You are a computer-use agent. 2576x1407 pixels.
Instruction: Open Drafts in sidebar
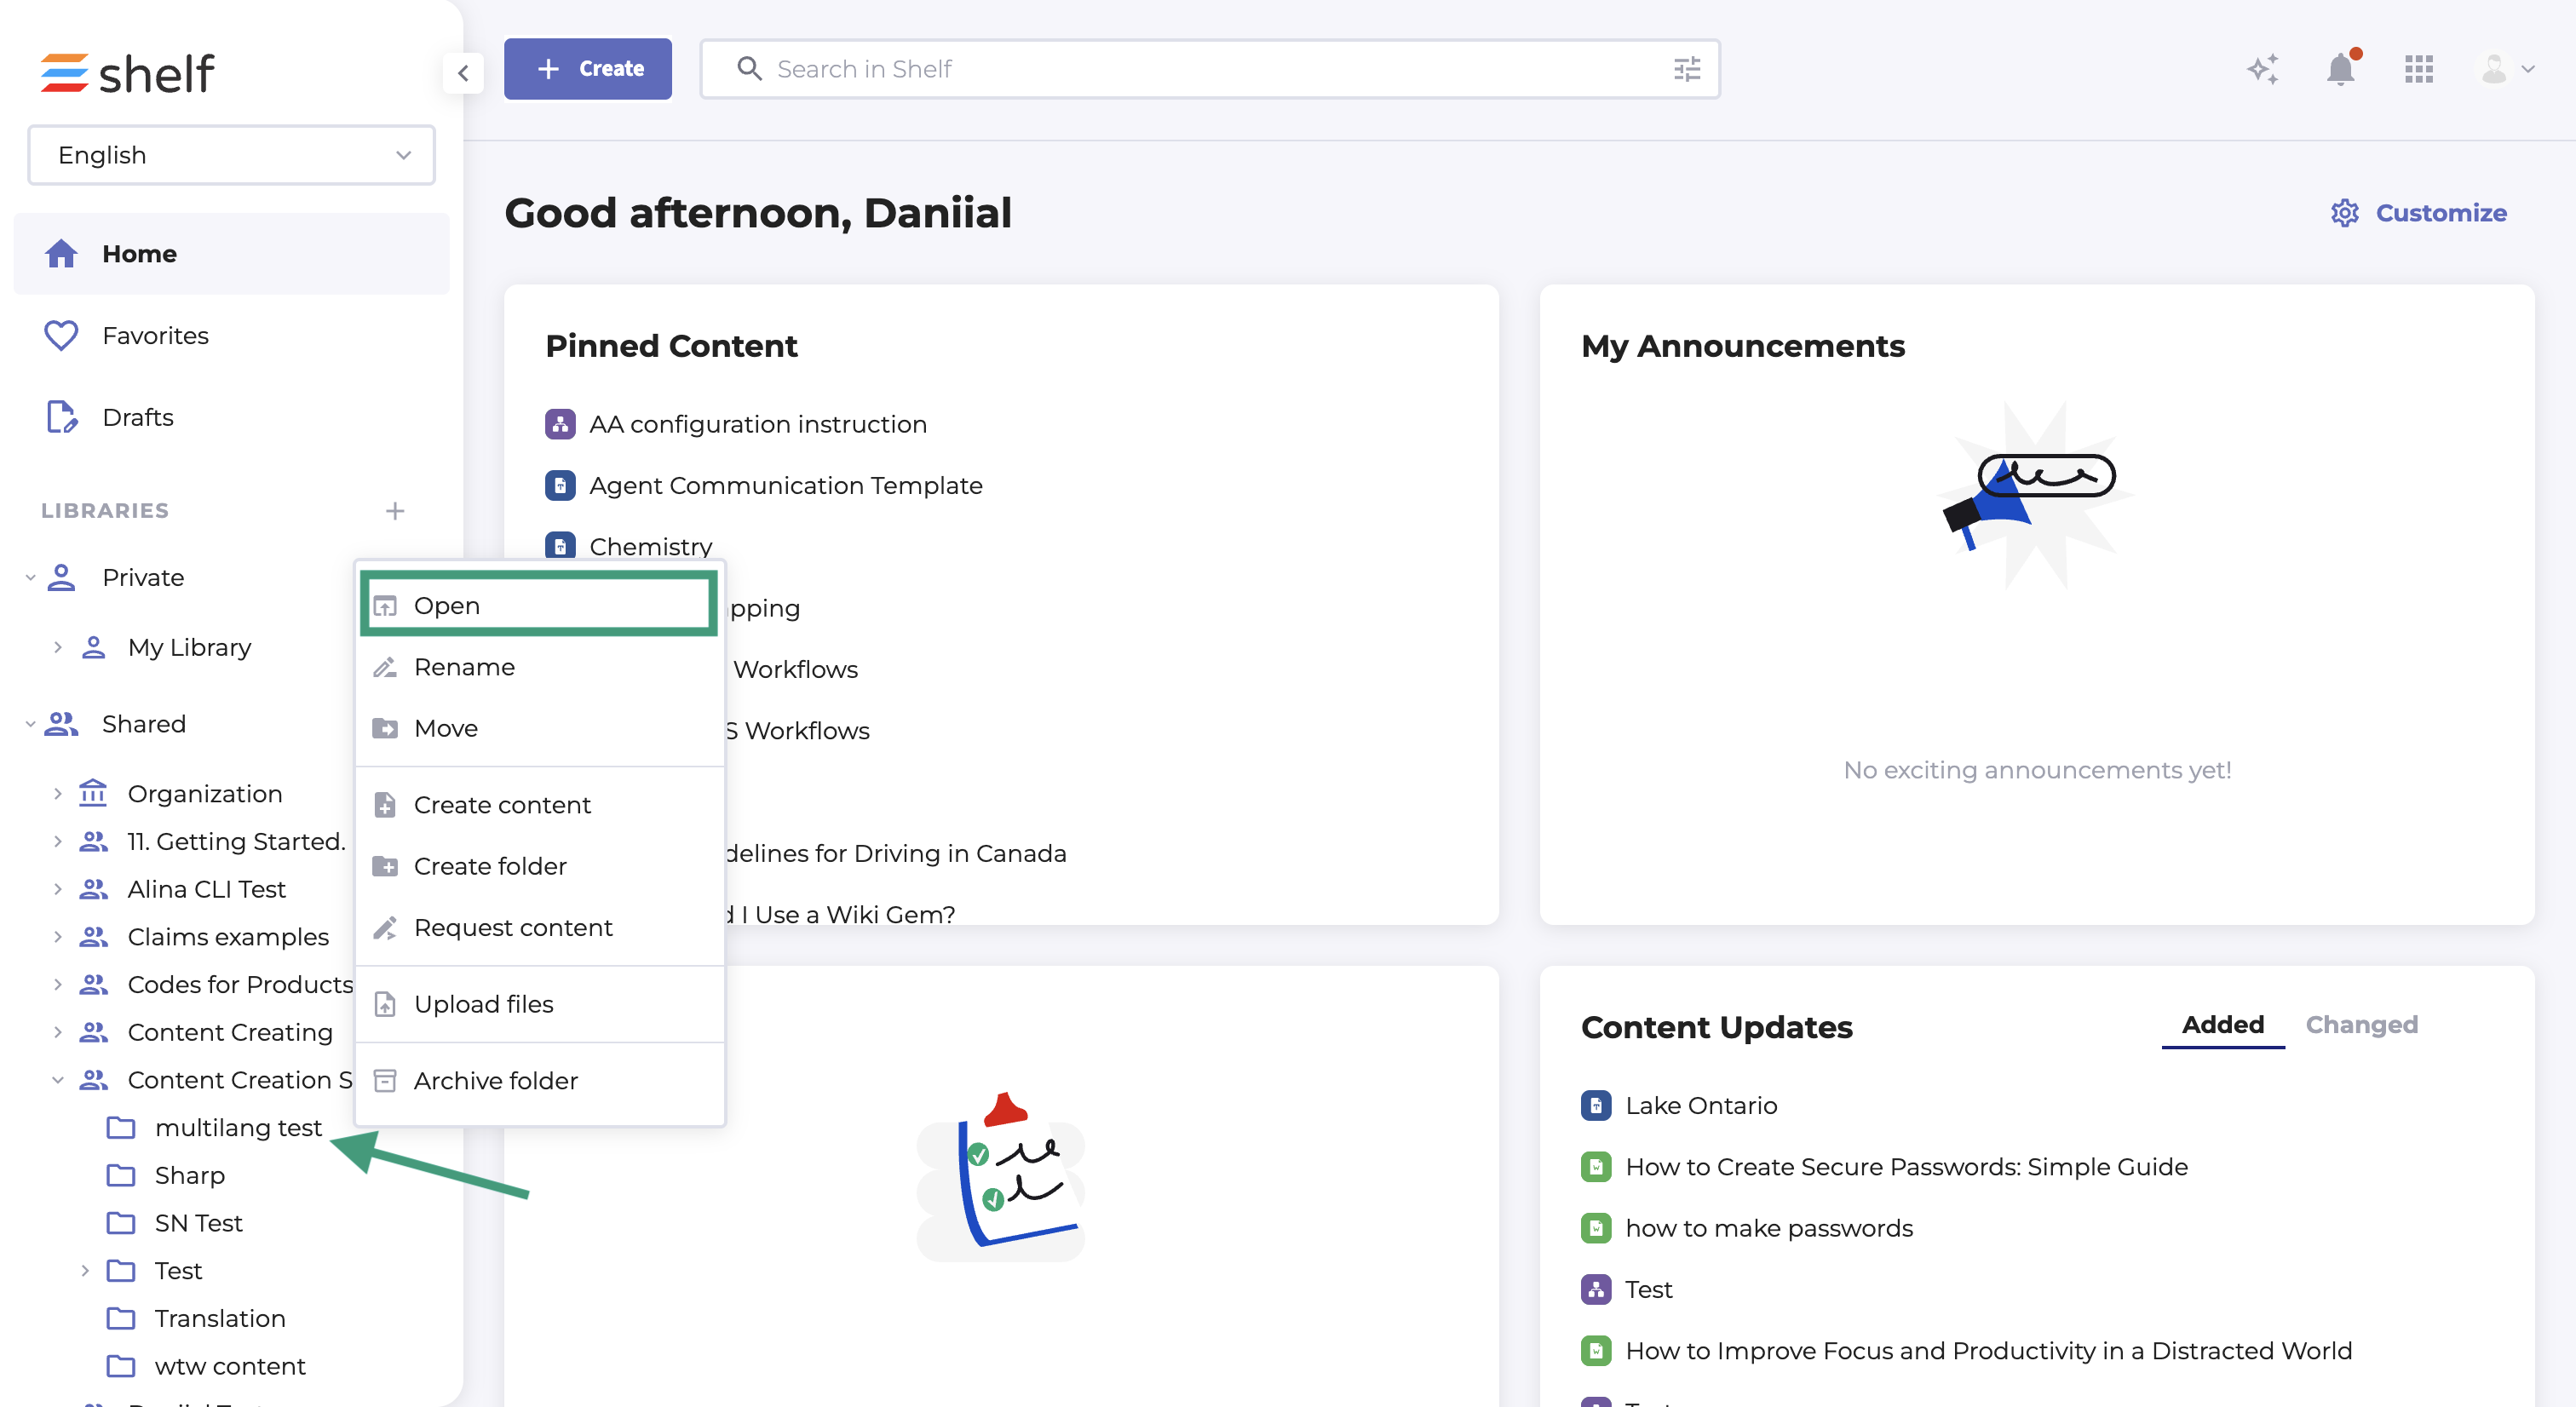tap(137, 417)
